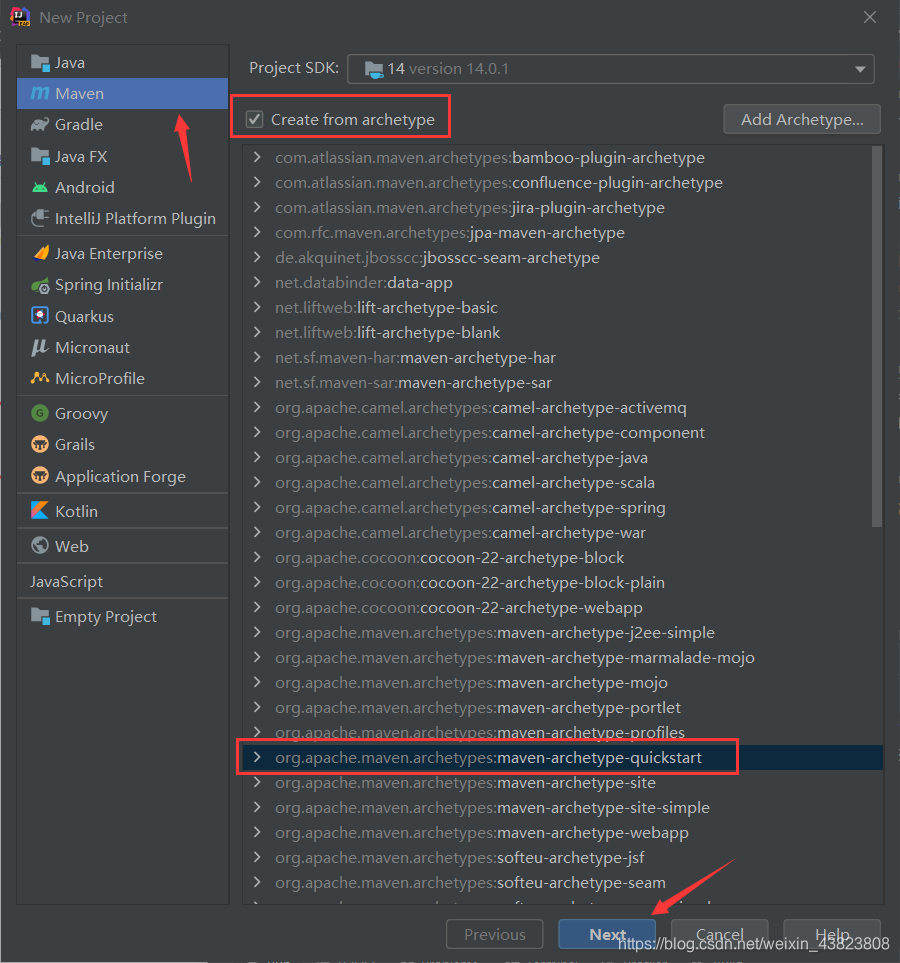900x963 pixels.
Task: Select Maven in the project type list
Action: click(80, 94)
